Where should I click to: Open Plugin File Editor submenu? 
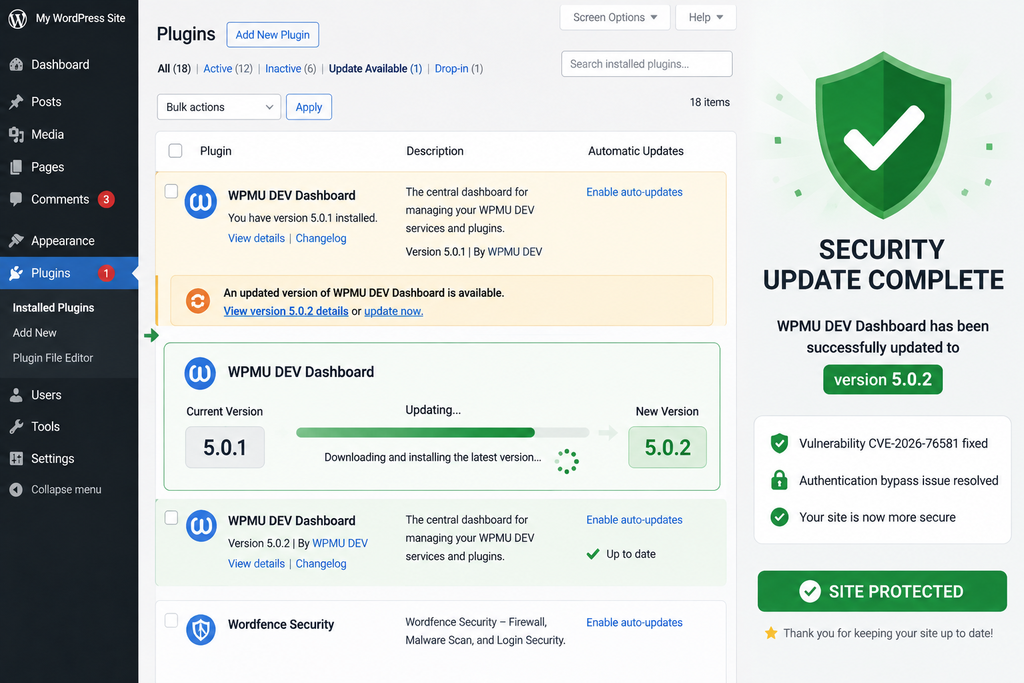53,358
